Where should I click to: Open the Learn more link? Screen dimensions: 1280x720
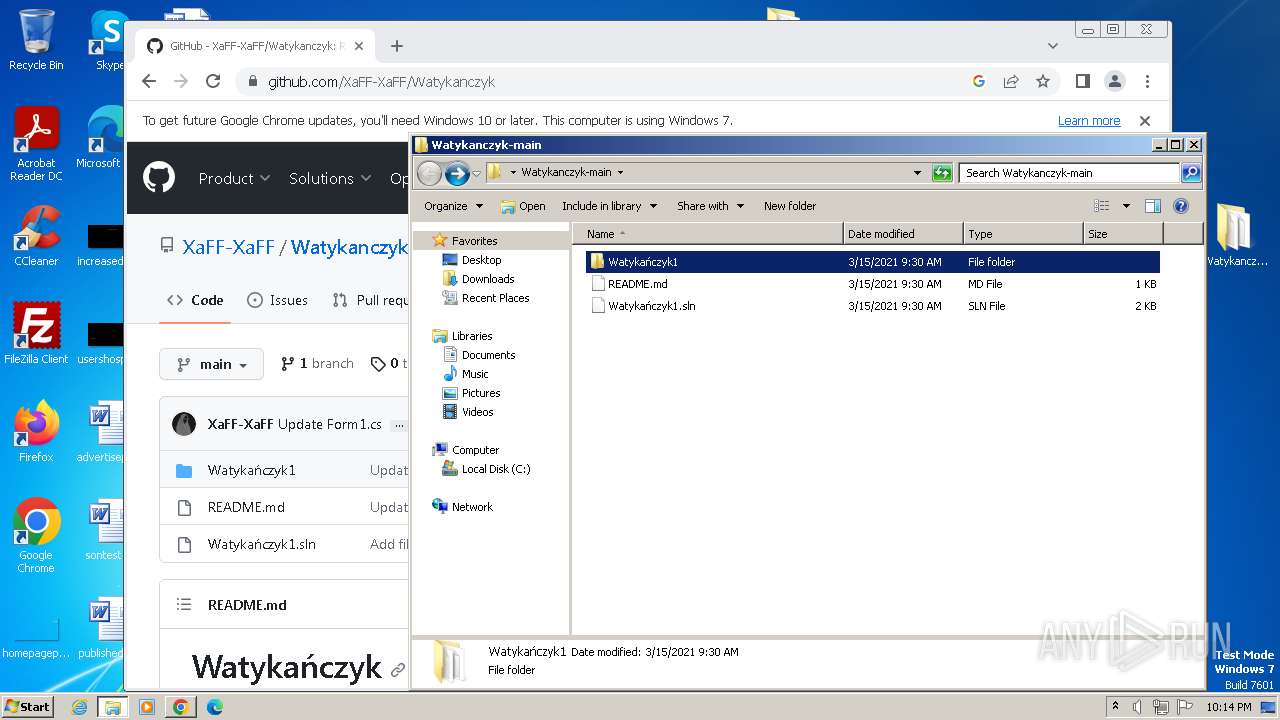tap(1089, 121)
